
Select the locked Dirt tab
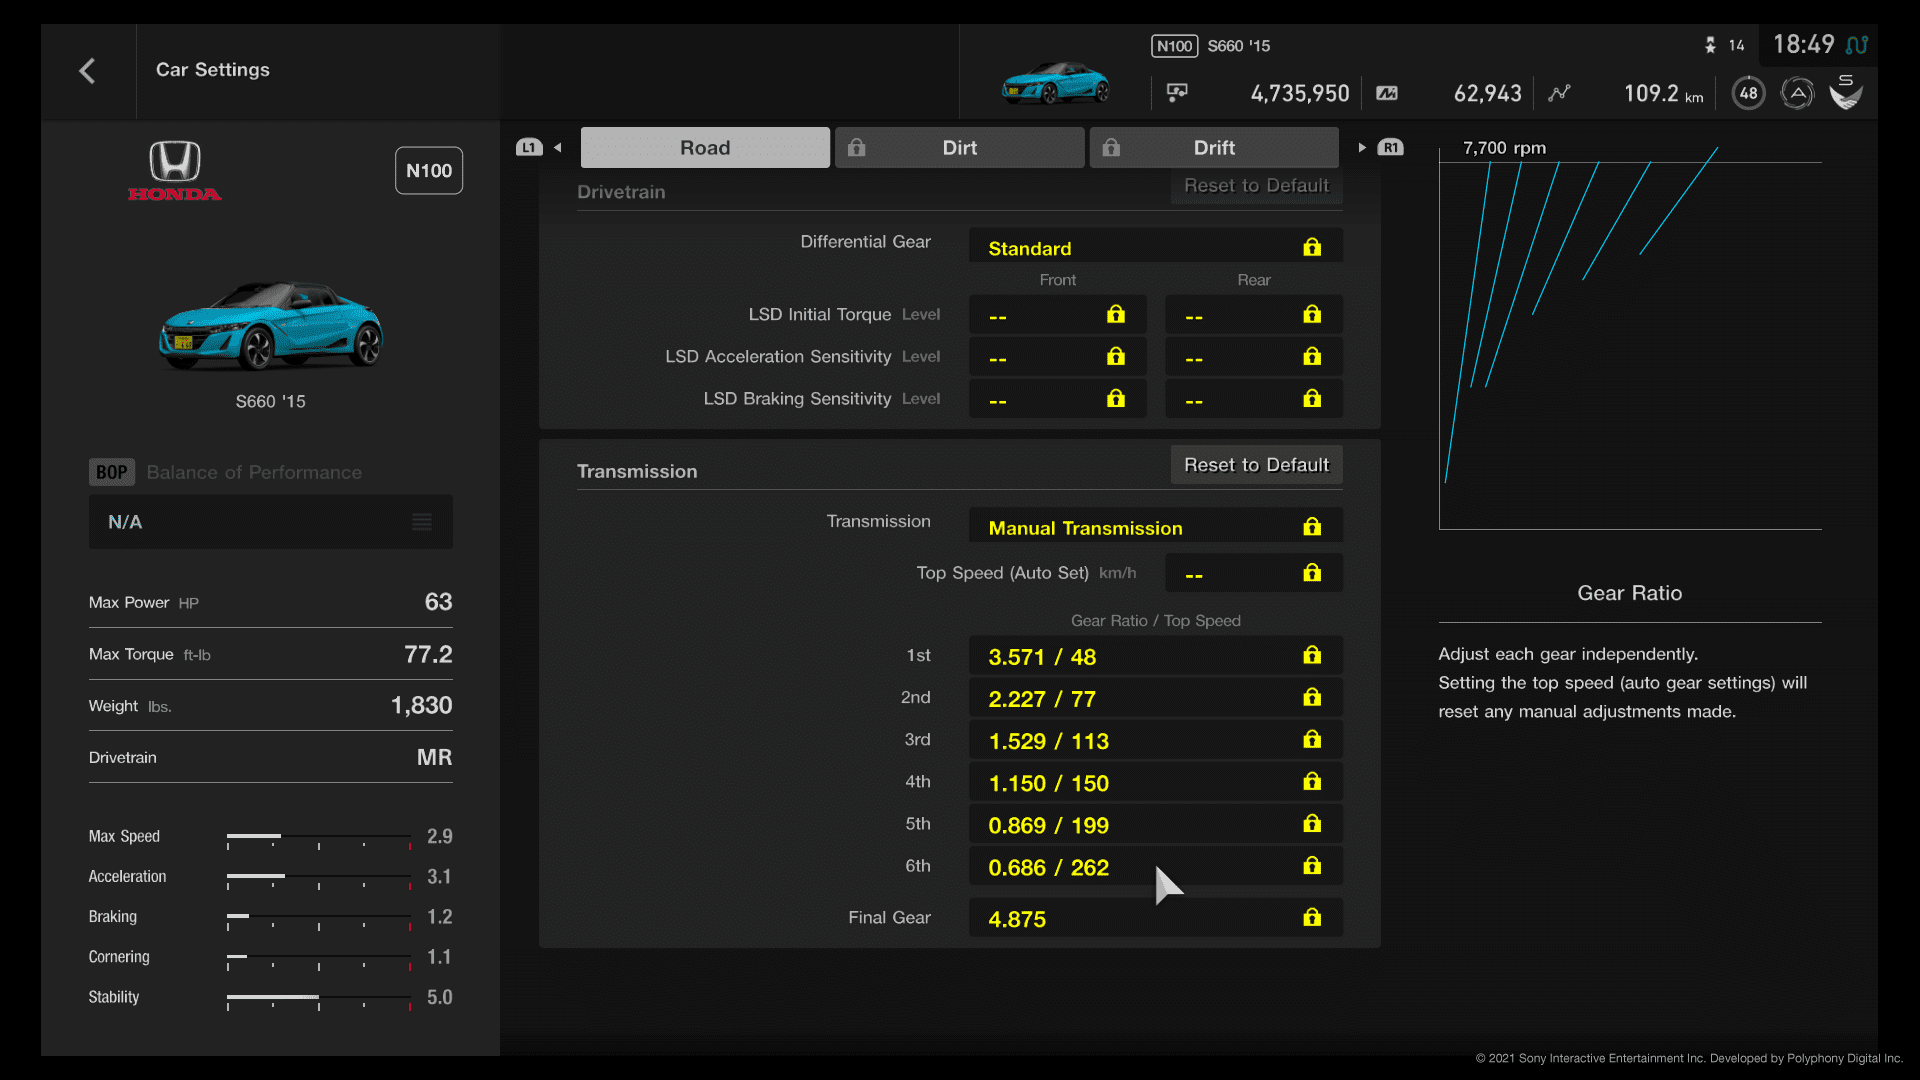pos(959,147)
